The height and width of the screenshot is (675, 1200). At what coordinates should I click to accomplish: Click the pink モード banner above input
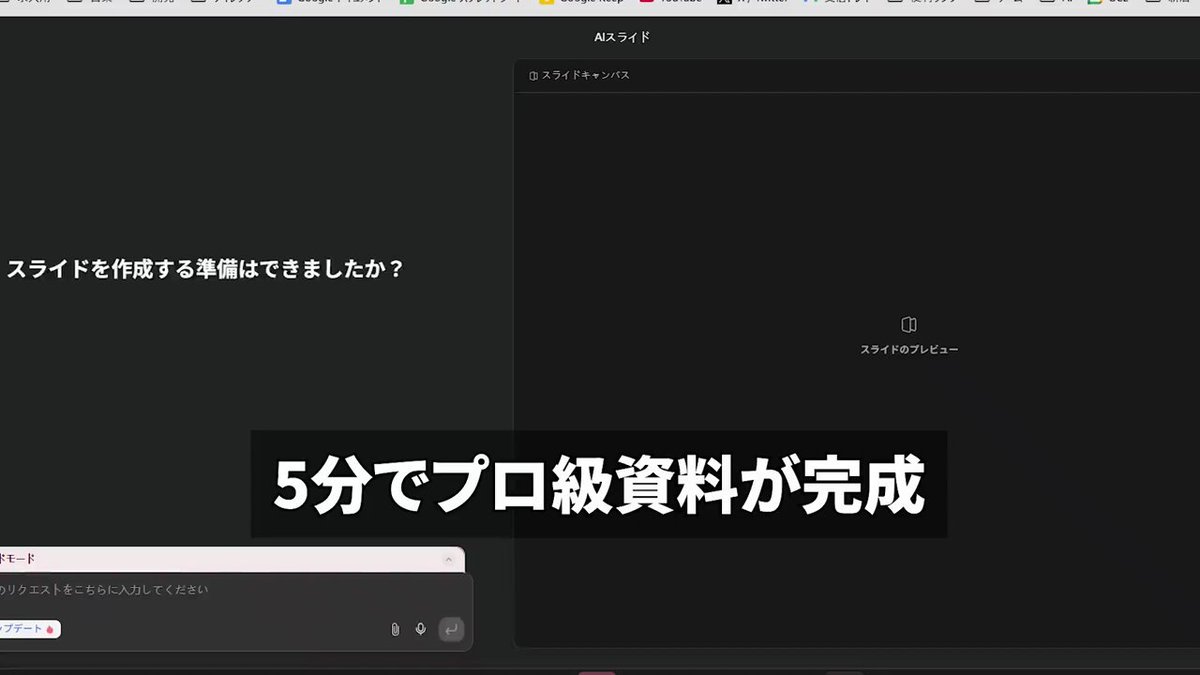coord(230,559)
